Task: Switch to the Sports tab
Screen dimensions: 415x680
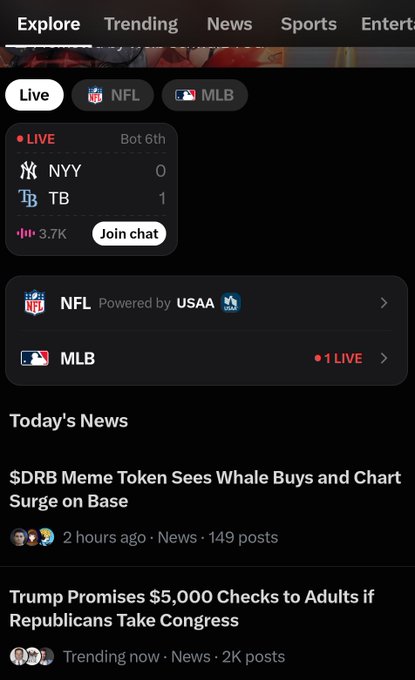Action: pos(309,24)
